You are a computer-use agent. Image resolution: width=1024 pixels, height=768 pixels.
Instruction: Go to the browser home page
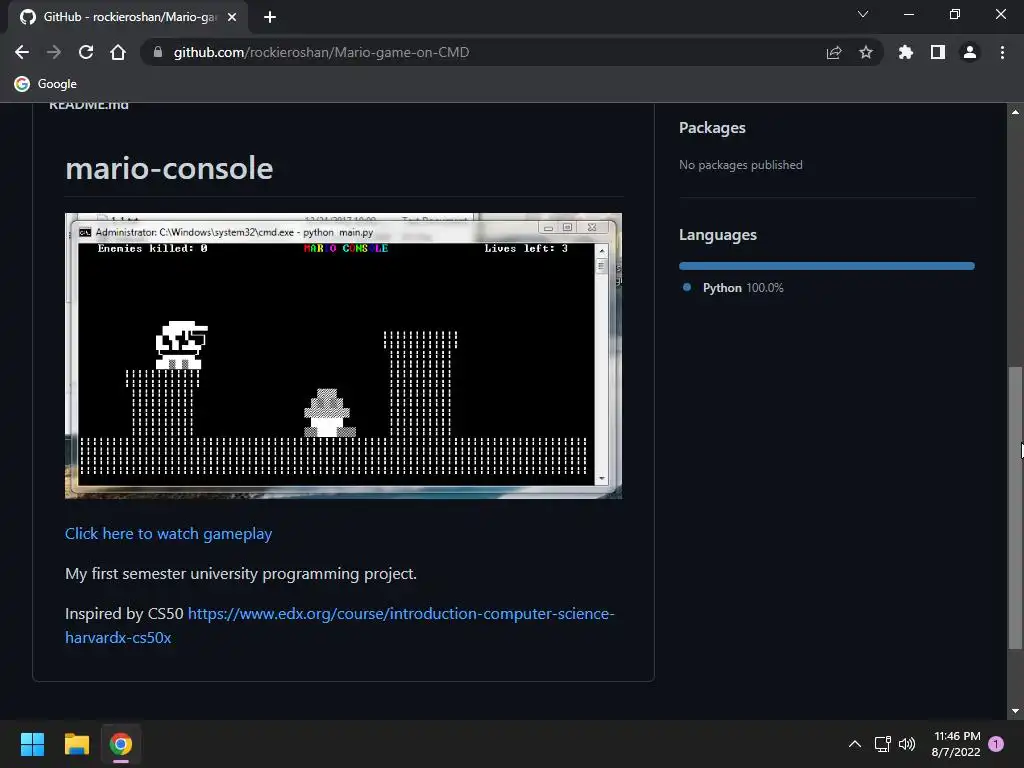pos(118,52)
